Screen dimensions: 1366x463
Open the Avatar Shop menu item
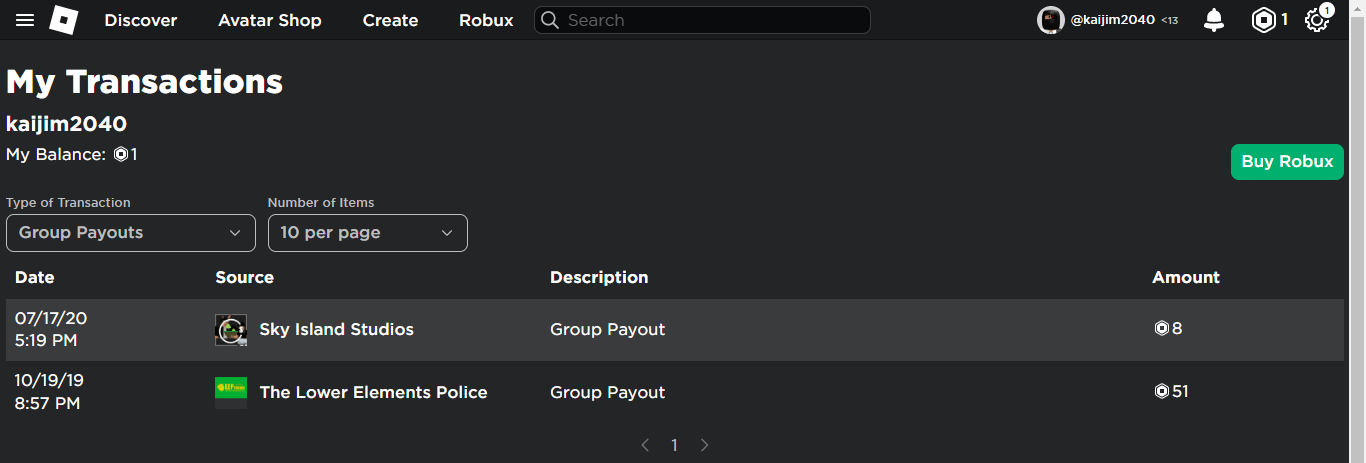coord(270,20)
